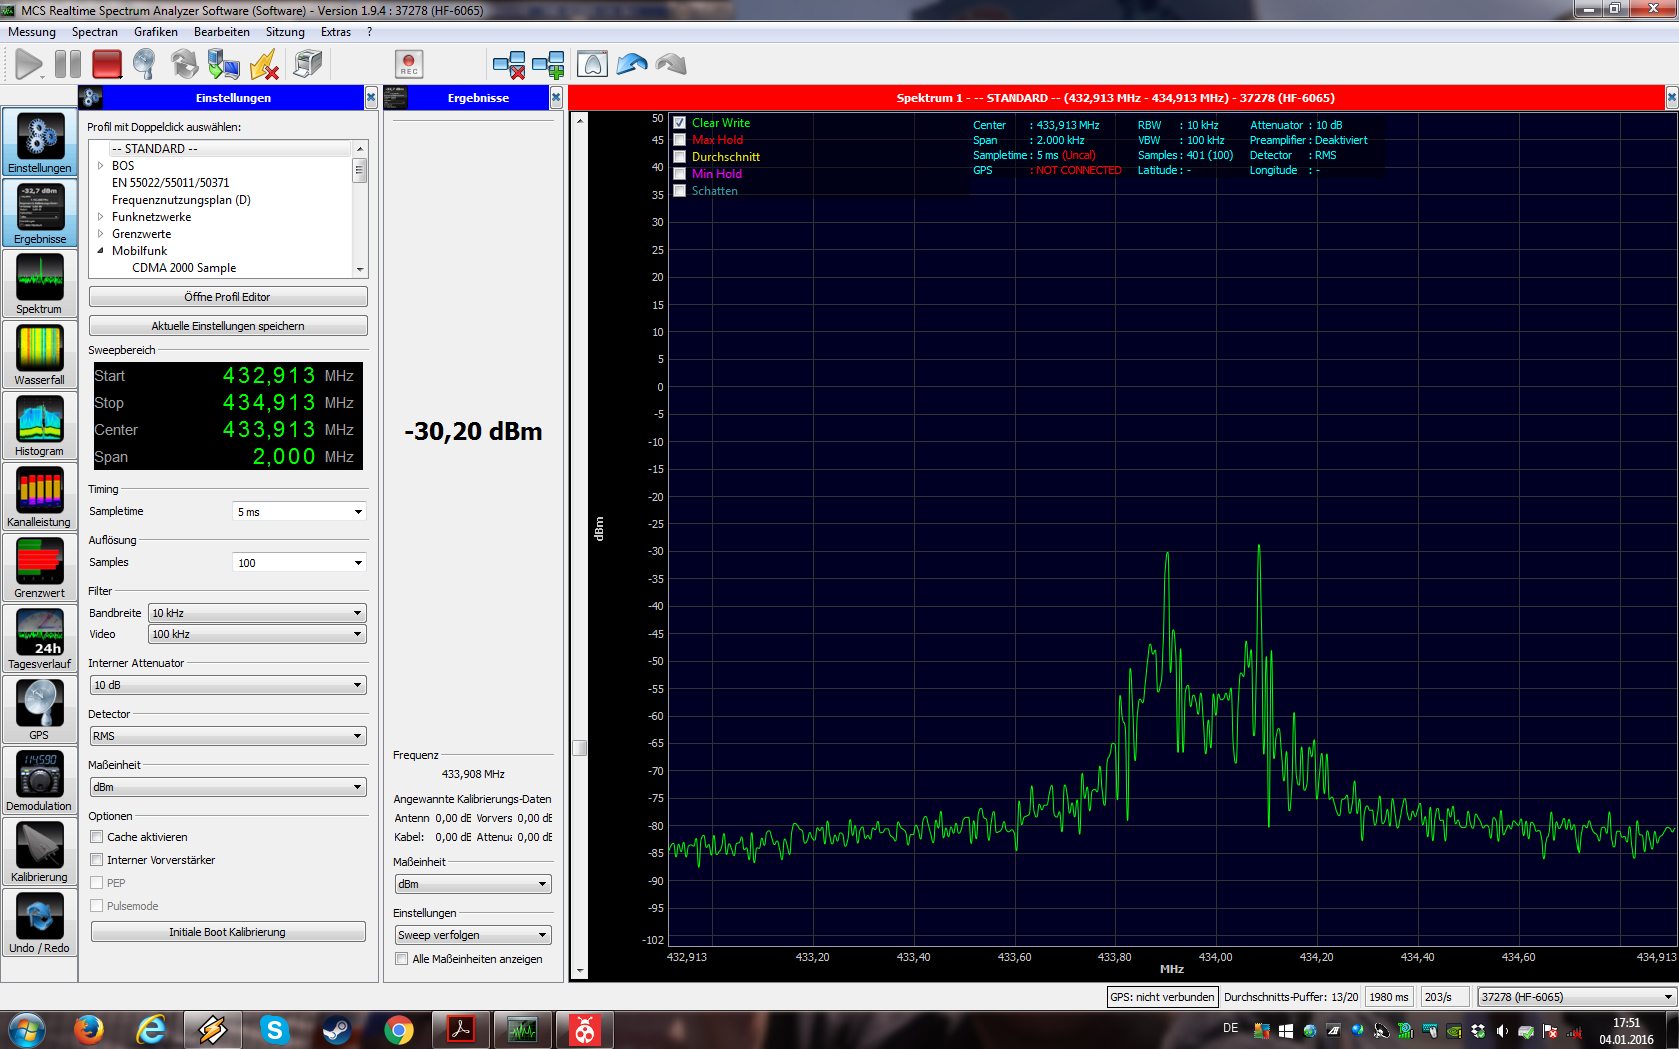Screen dimensions: 1679x1049
Task: Open the Sweep verfolgen dropdown
Action: pyautogui.click(x=473, y=935)
